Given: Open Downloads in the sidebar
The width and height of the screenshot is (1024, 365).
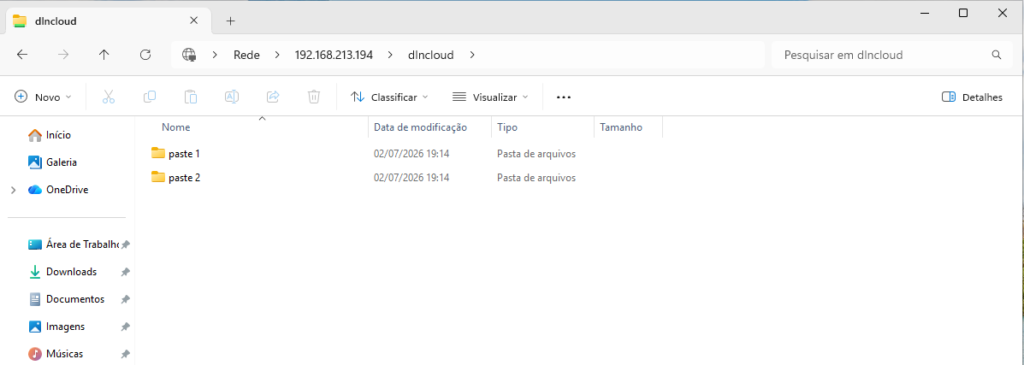Looking at the screenshot, I should click(63, 272).
